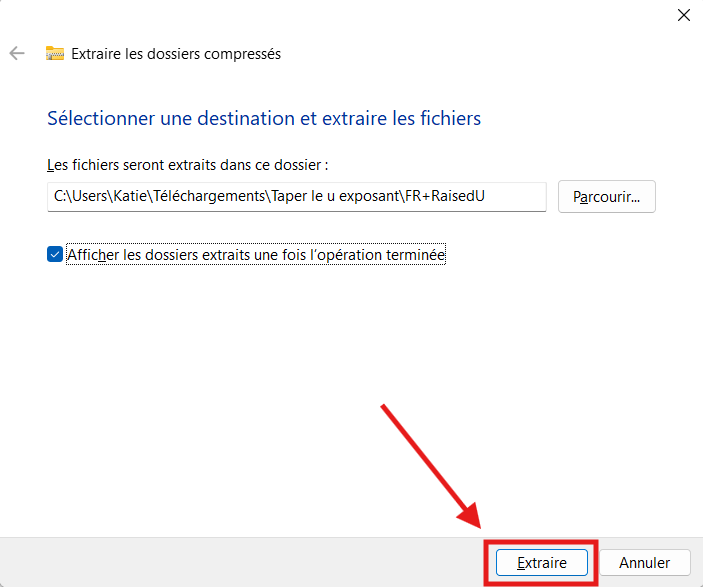Go back using the back arrow

[17, 54]
